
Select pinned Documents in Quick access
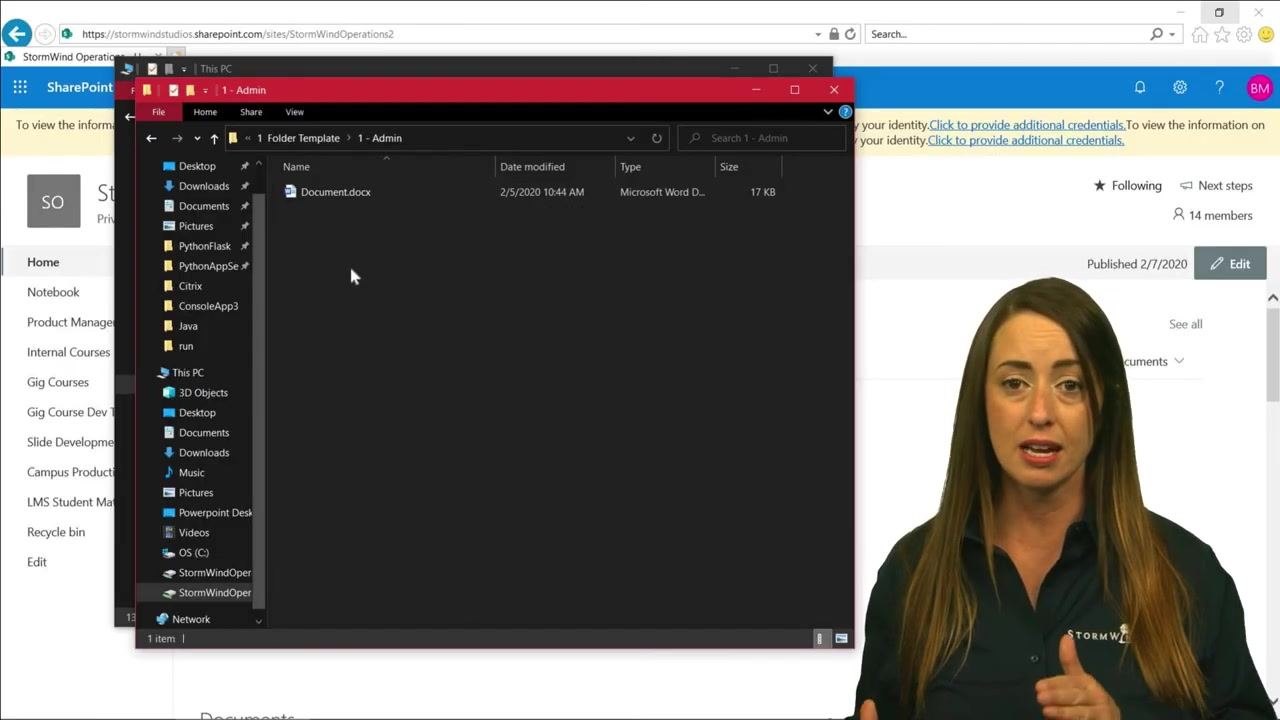[204, 206]
